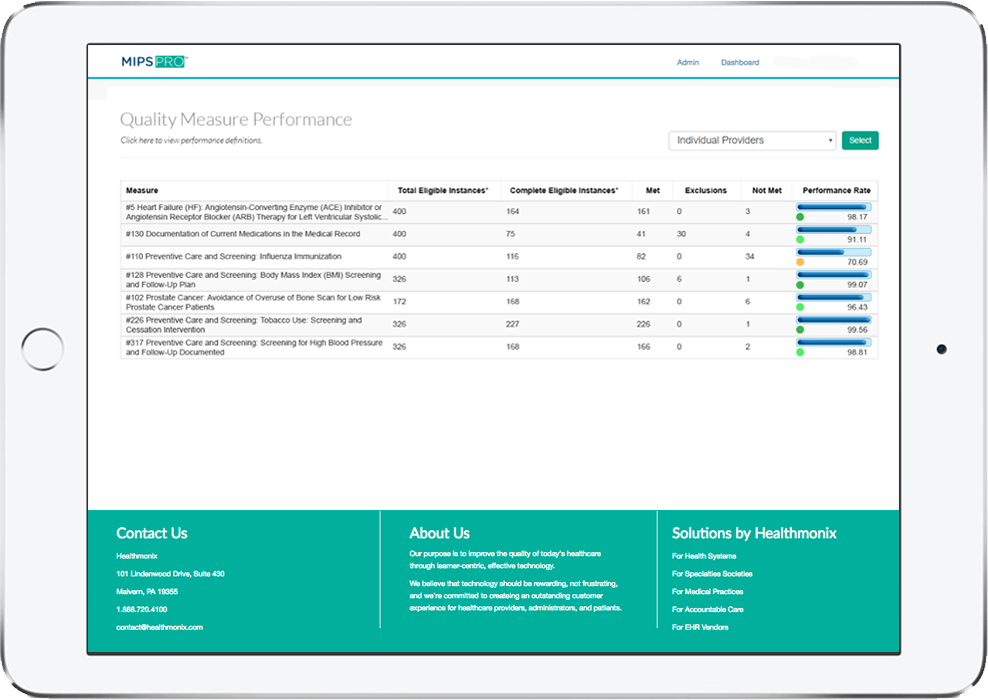The image size is (988, 700).
Task: Click green status dot for High Blood Pressure measure
Action: (800, 352)
